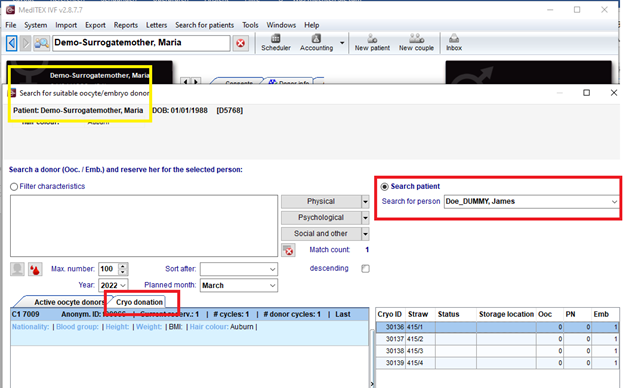Image resolution: width=623 pixels, height=388 pixels.
Task: Select the Filter characteristics radio button
Action: pyautogui.click(x=14, y=187)
